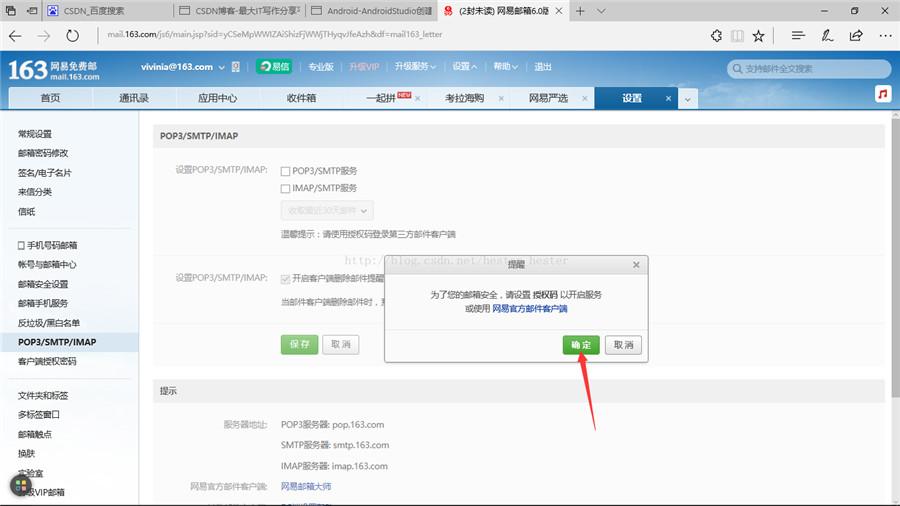Switch to Android-AndroidStudio browser tab

coord(373,11)
